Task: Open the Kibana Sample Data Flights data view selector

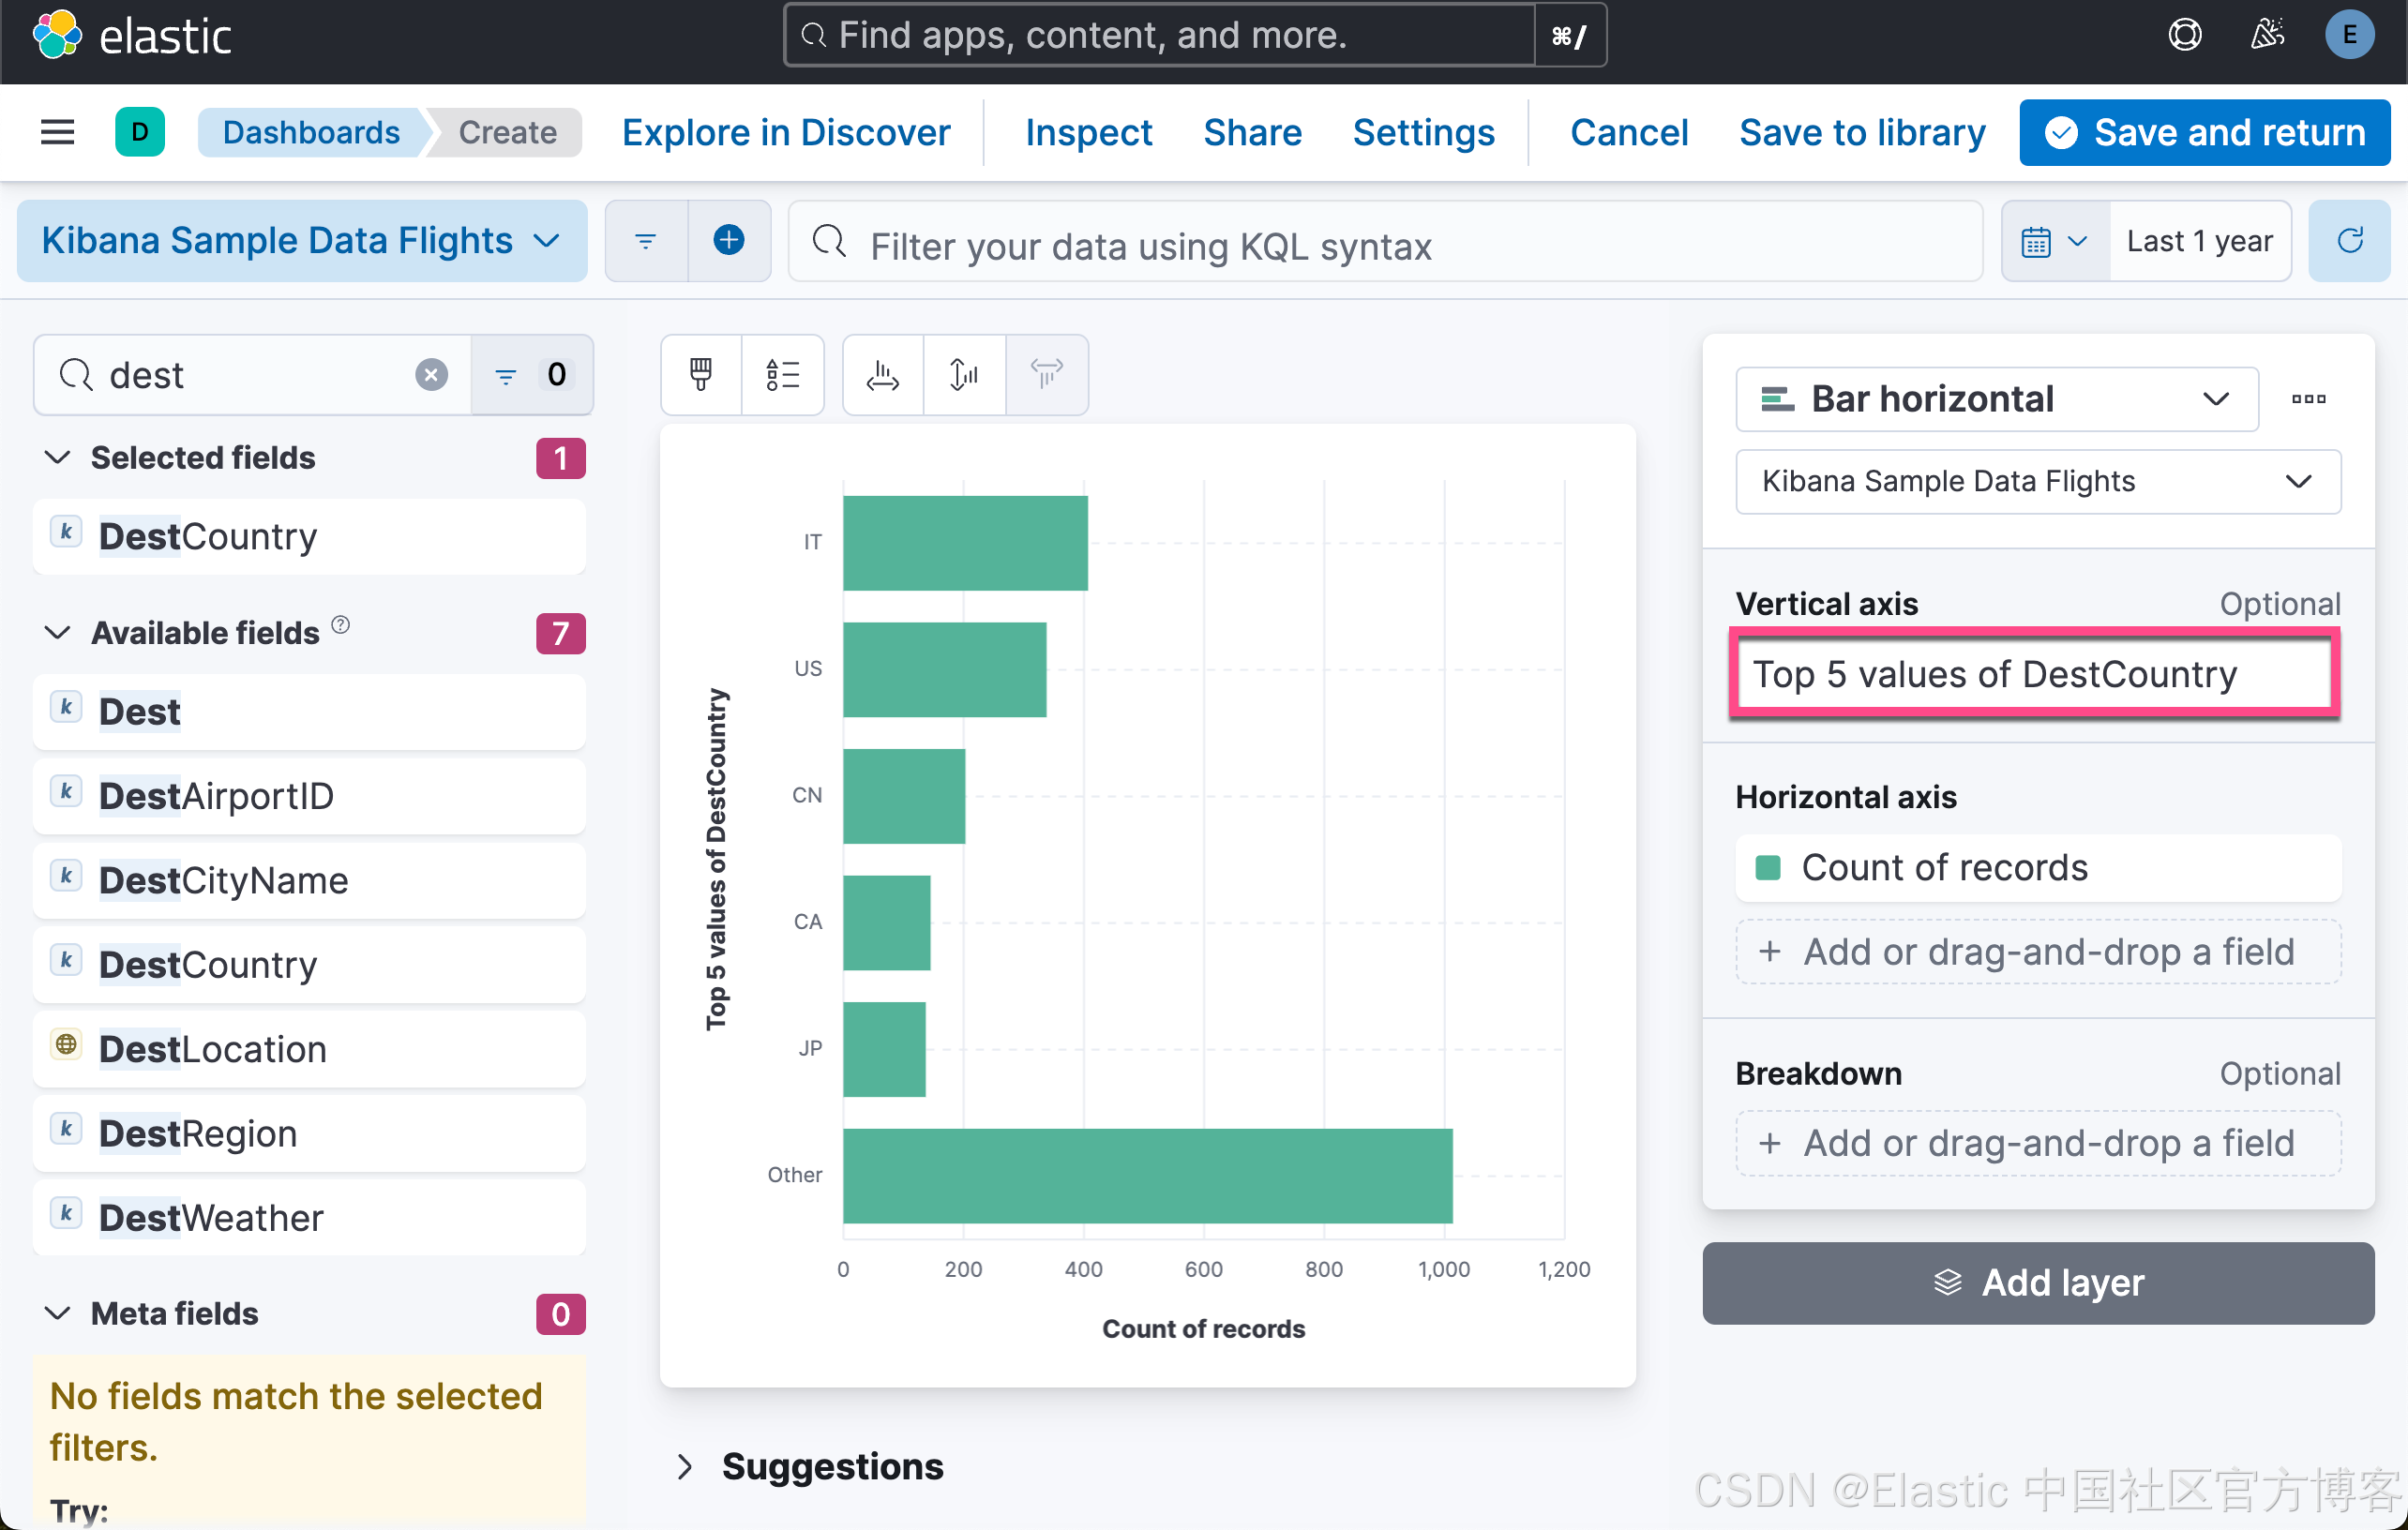Action: coord(301,241)
